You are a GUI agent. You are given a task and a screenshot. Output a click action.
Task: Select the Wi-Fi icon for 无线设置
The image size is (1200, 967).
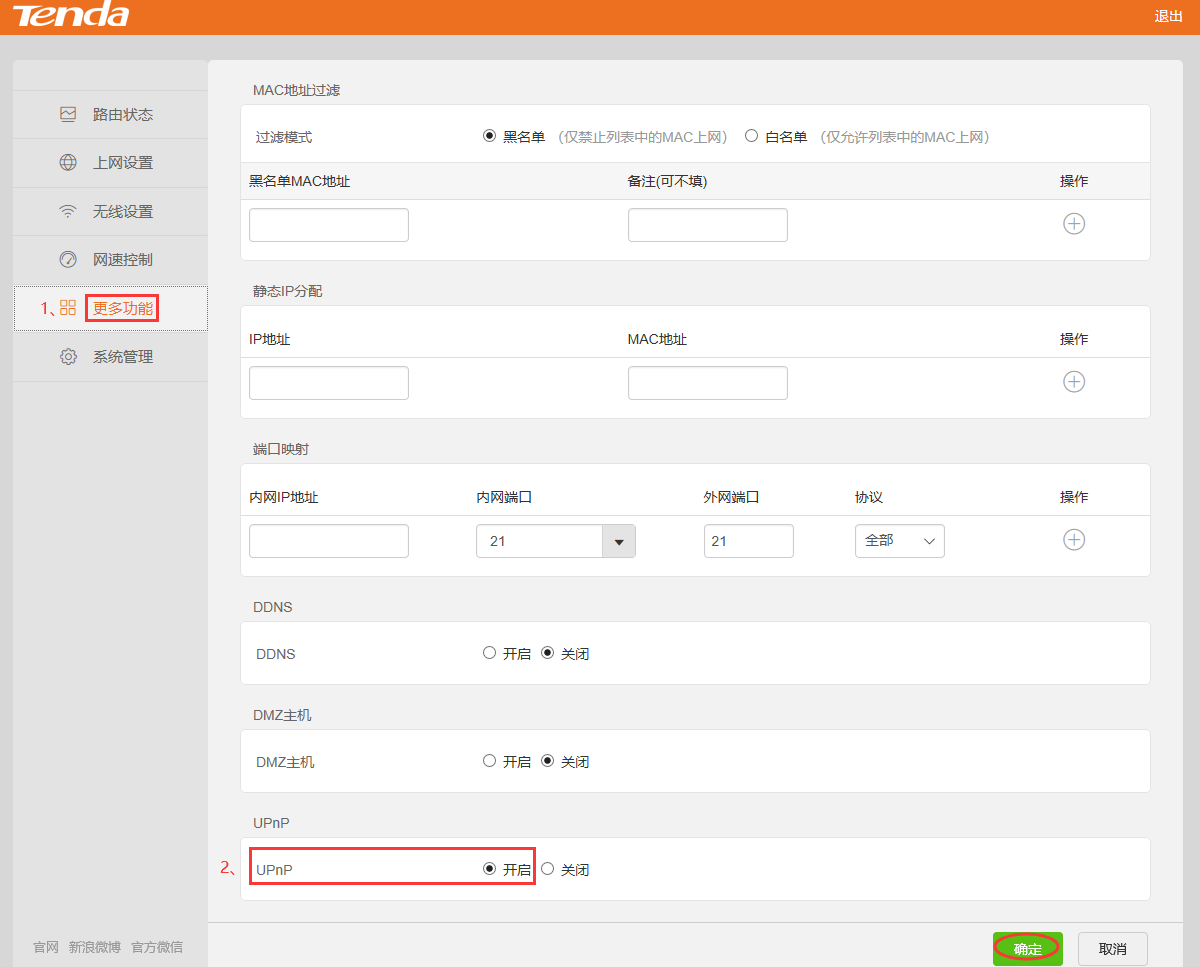[x=68, y=211]
